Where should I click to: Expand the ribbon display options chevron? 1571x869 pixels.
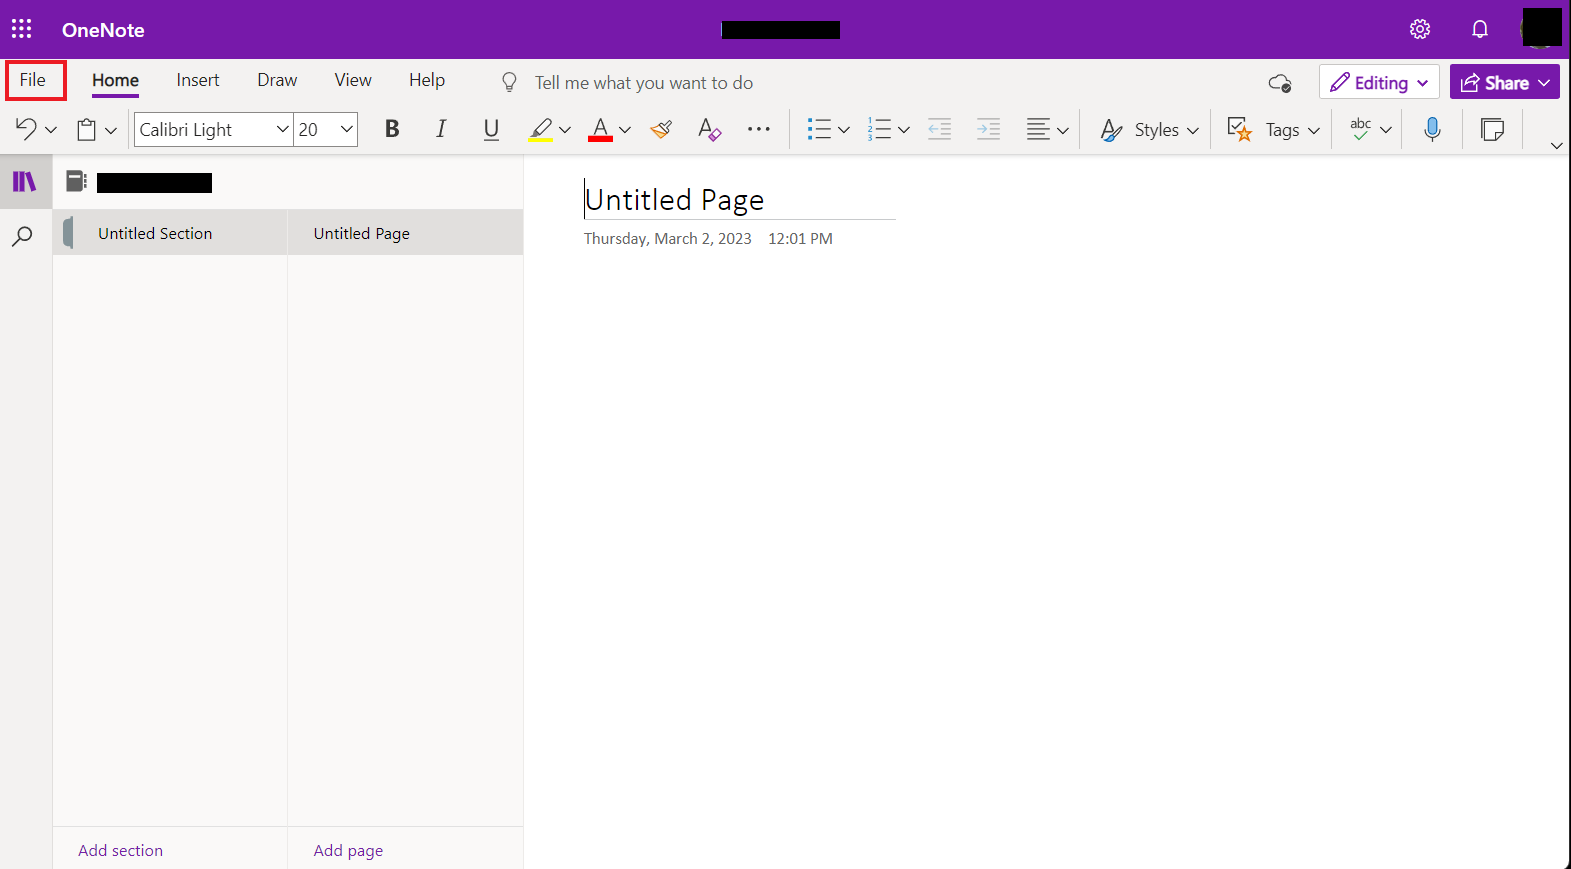pyautogui.click(x=1556, y=145)
